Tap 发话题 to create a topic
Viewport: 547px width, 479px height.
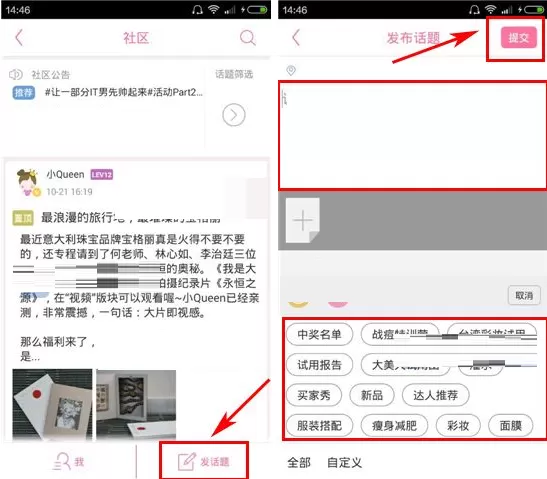(x=204, y=461)
